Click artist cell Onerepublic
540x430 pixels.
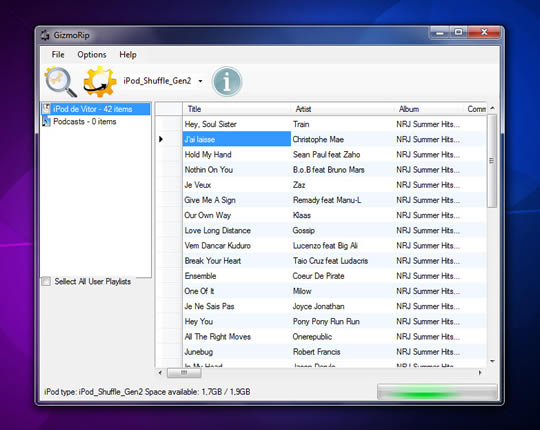point(342,336)
